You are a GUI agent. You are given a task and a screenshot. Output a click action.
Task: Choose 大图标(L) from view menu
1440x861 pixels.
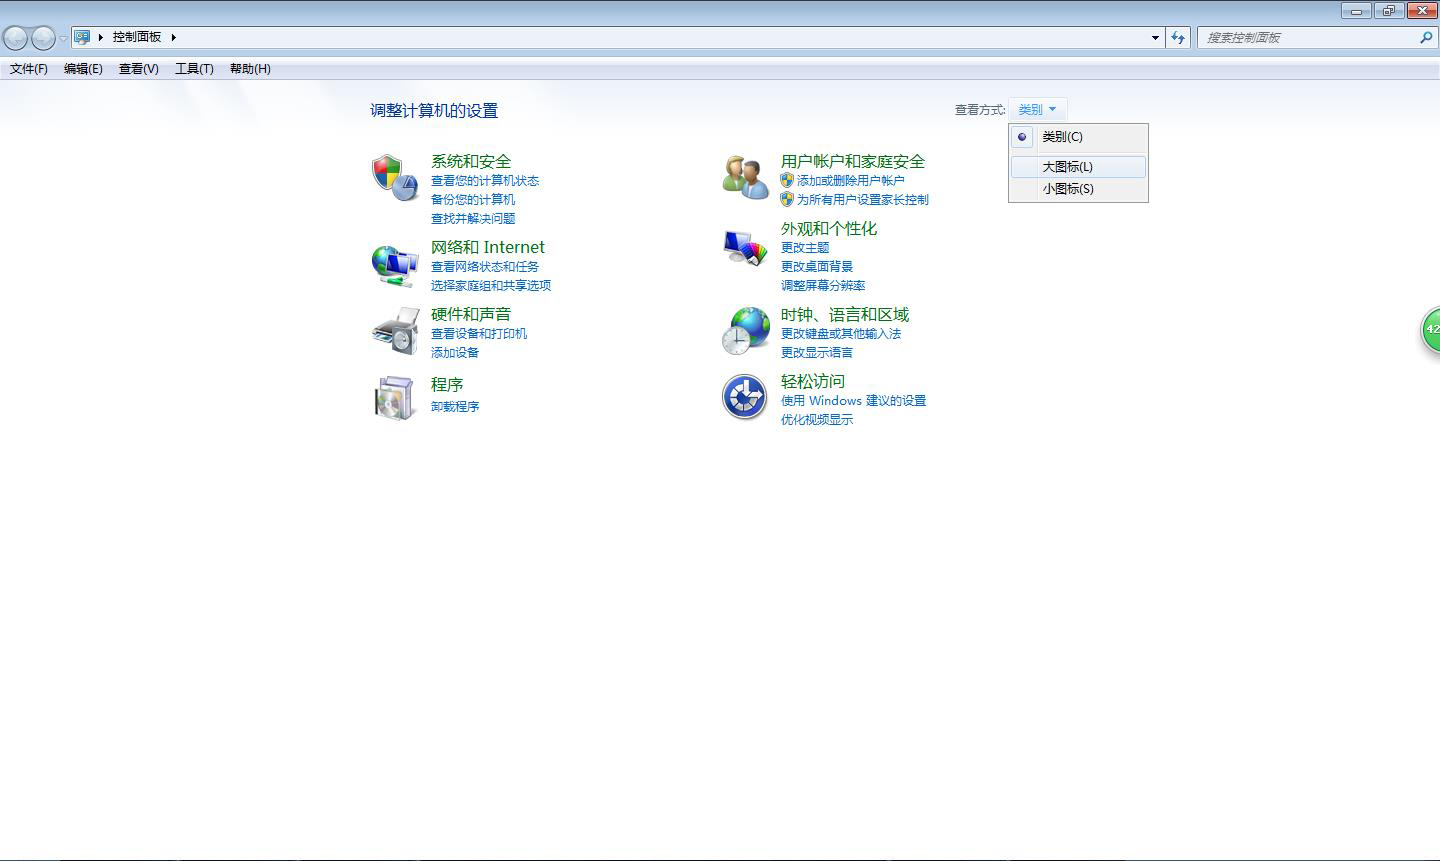(1078, 167)
